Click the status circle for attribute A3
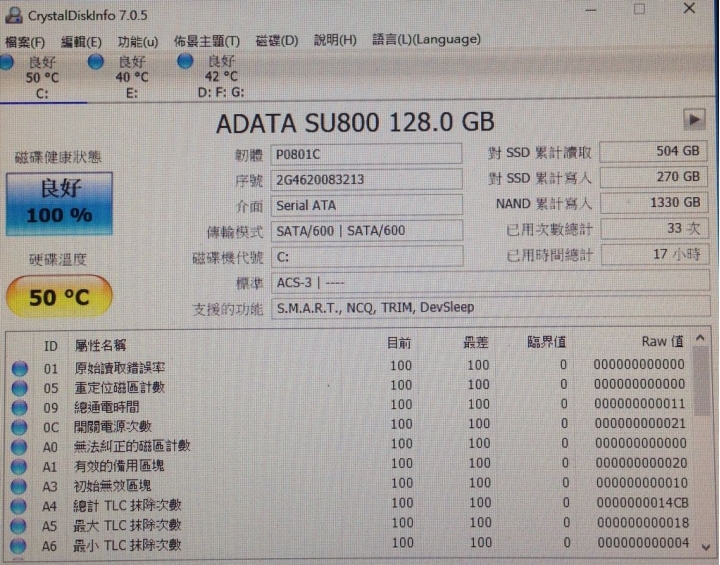This screenshot has height=565, width=720. pyautogui.click(x=18, y=486)
